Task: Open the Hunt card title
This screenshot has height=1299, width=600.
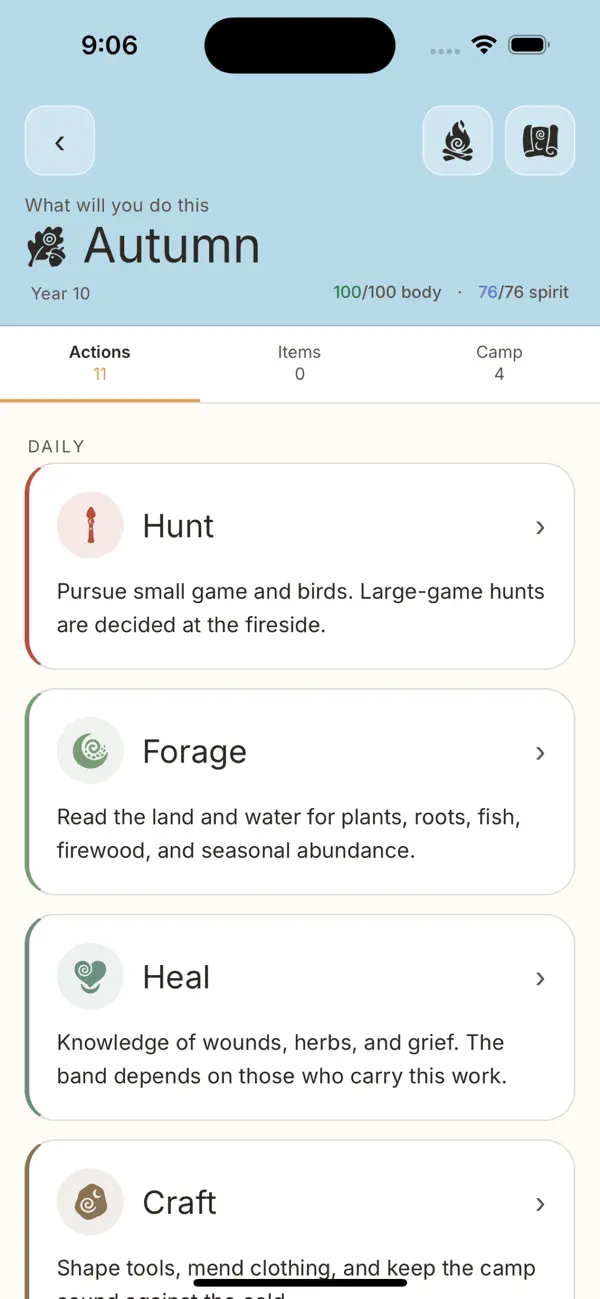Action: pyautogui.click(x=178, y=526)
